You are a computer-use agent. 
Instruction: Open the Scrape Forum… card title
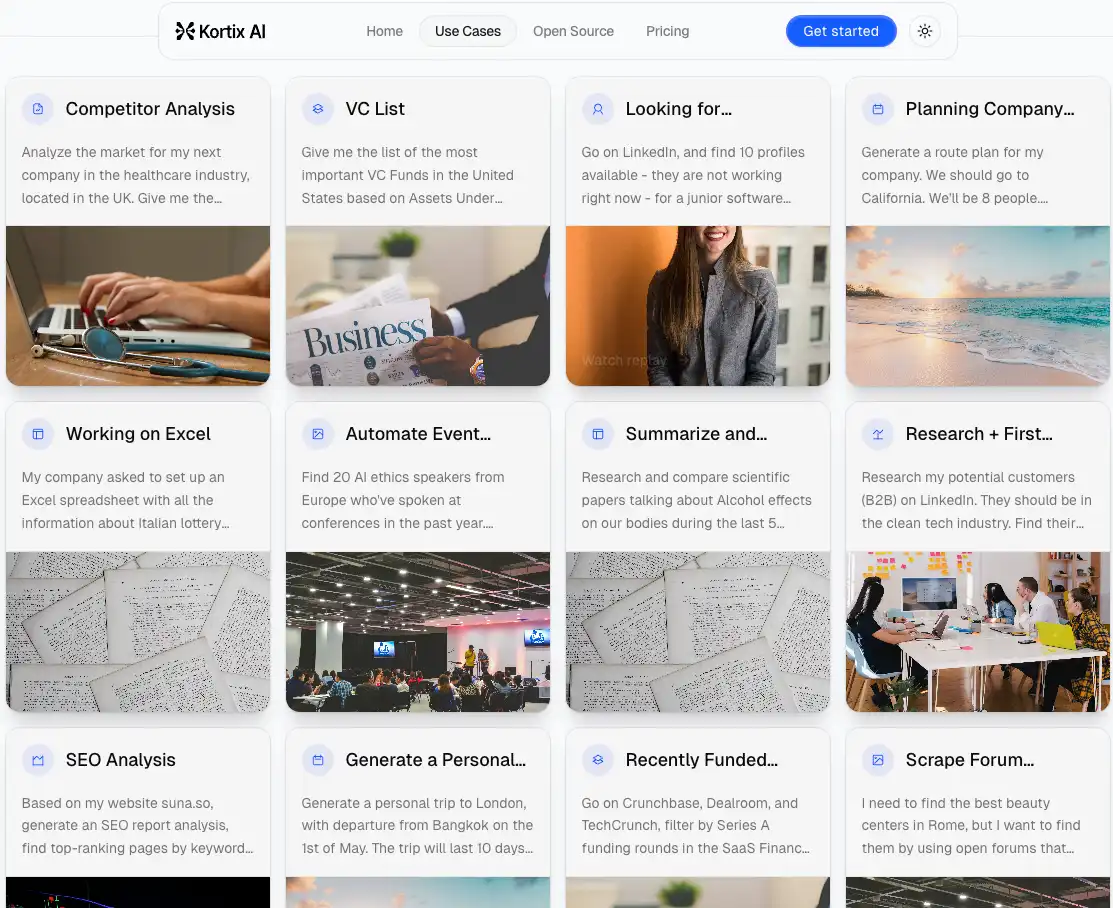coord(970,760)
